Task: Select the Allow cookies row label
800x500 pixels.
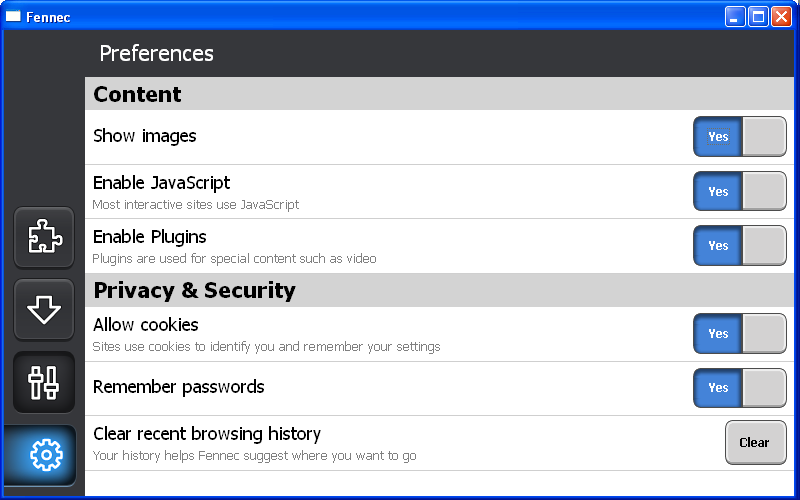Action: (x=145, y=324)
